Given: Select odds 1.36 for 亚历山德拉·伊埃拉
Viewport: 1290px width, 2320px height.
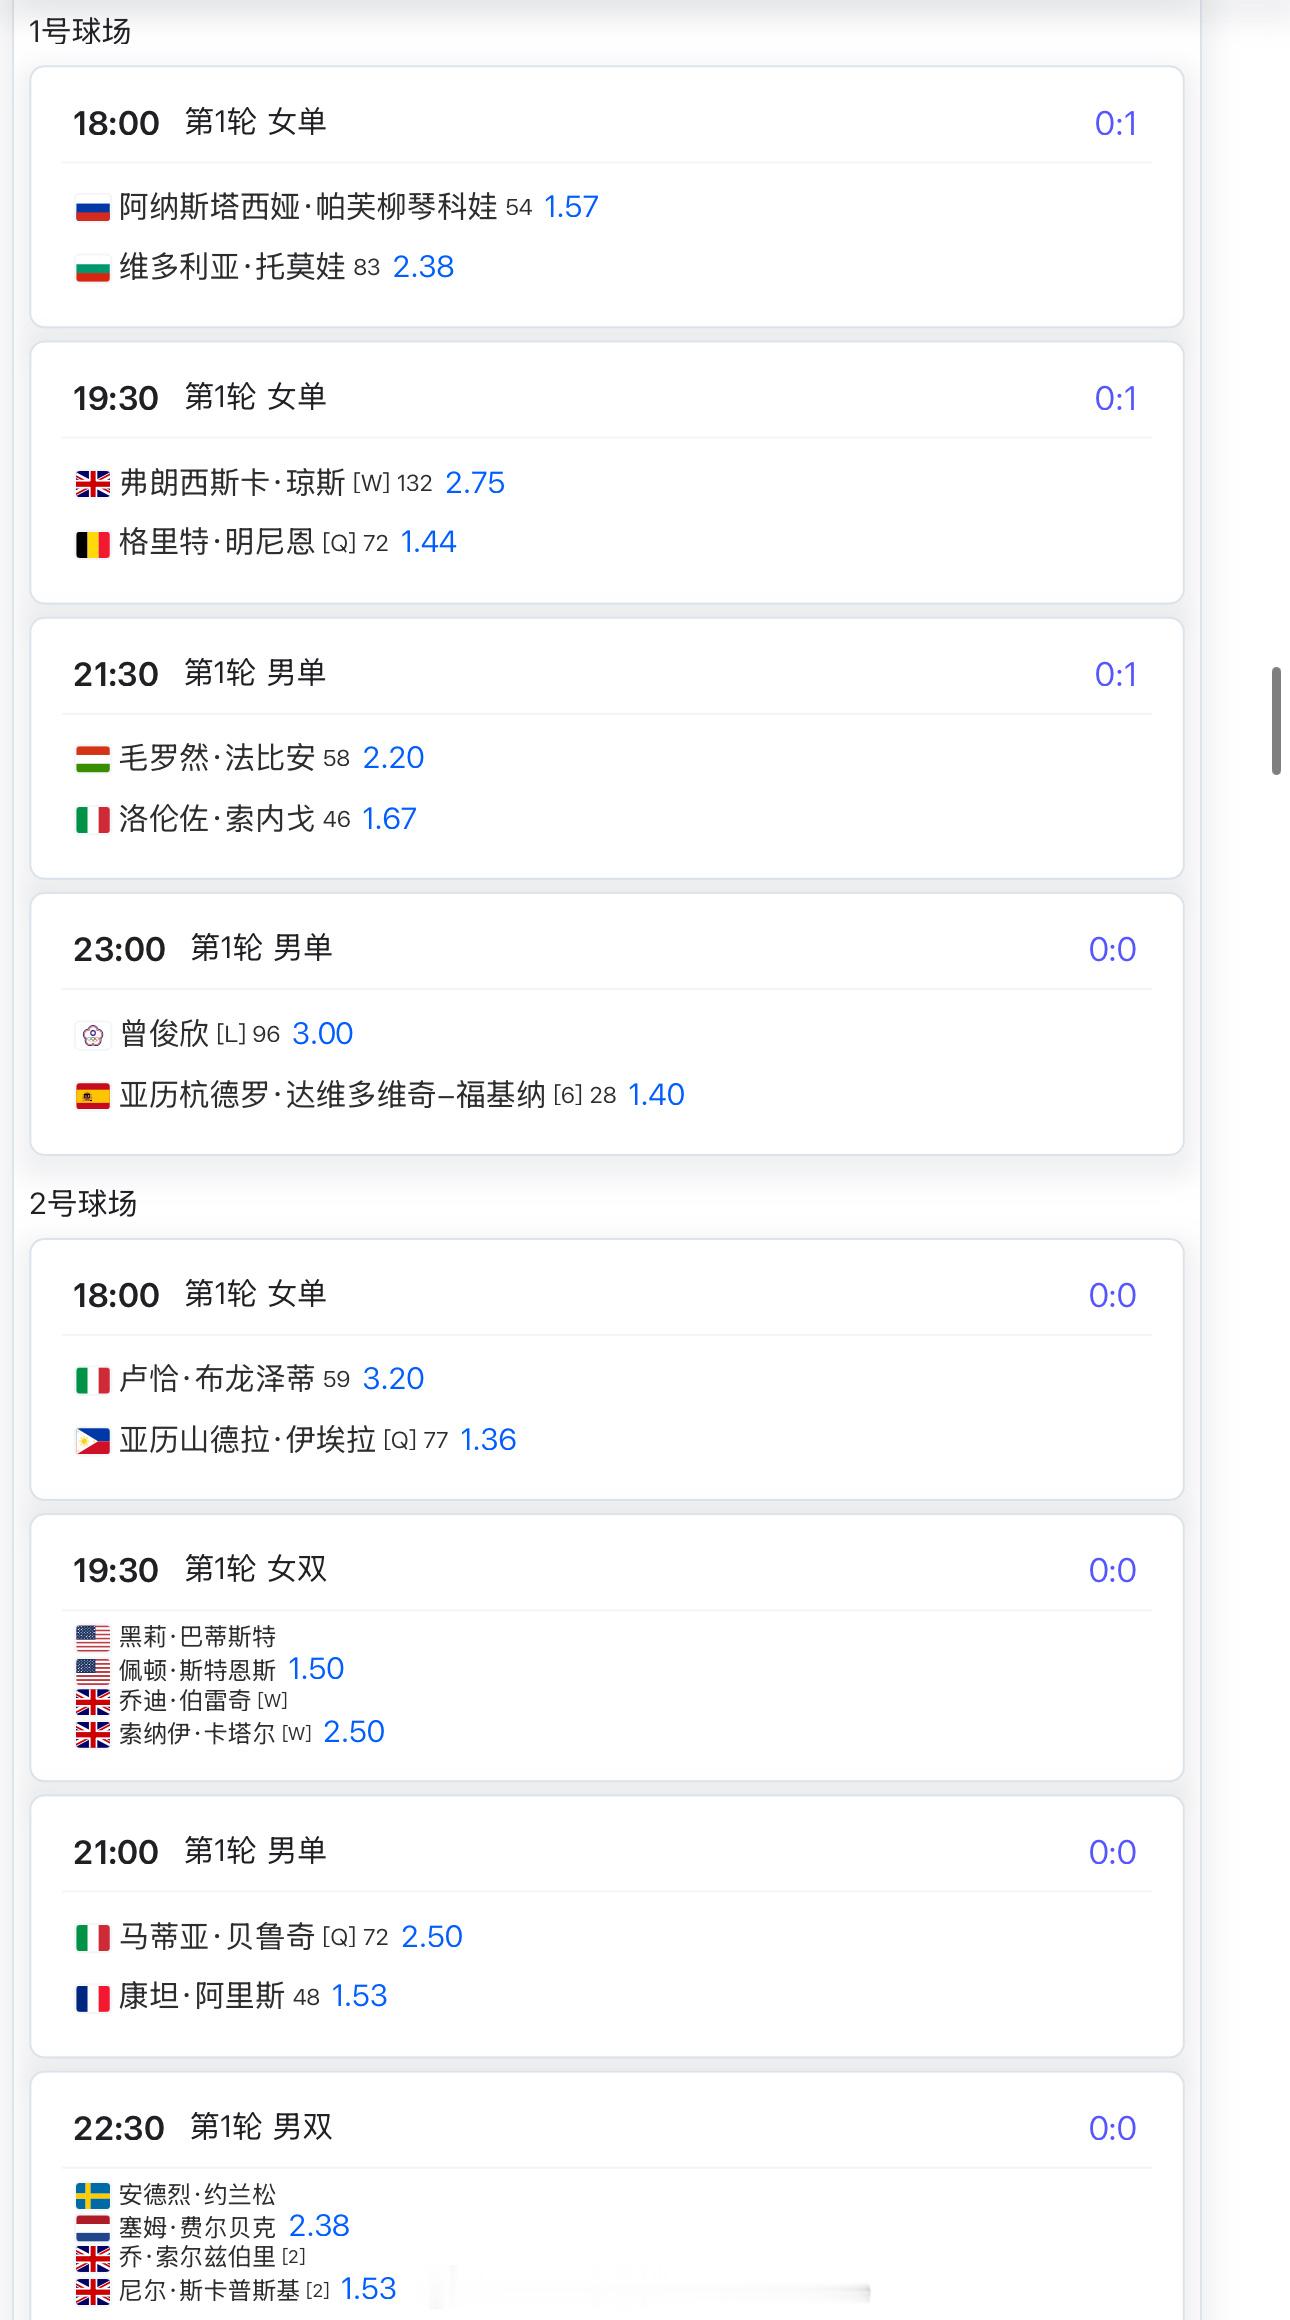Looking at the screenshot, I should [x=488, y=1440].
